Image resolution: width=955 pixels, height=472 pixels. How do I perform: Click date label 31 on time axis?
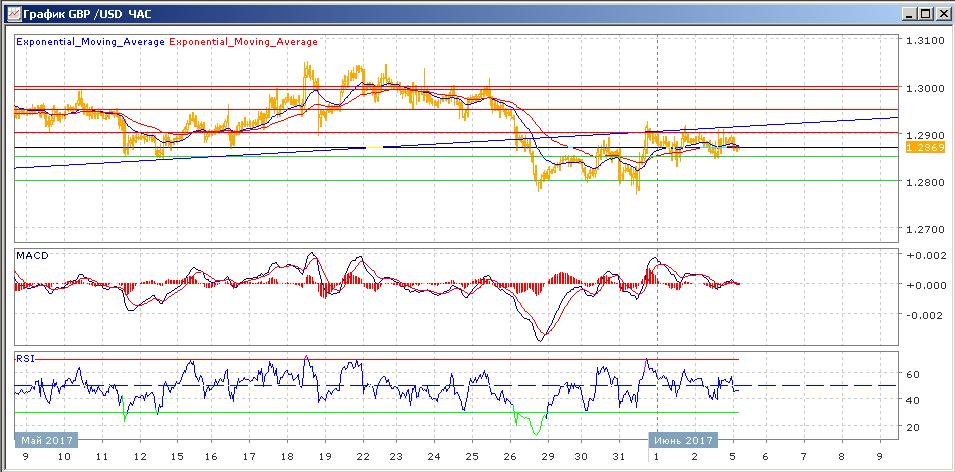tap(619, 456)
